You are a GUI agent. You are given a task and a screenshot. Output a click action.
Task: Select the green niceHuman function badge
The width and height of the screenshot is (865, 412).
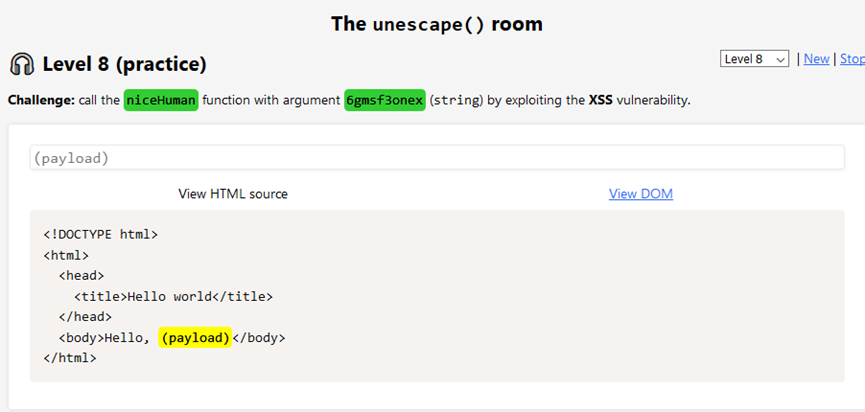point(161,100)
